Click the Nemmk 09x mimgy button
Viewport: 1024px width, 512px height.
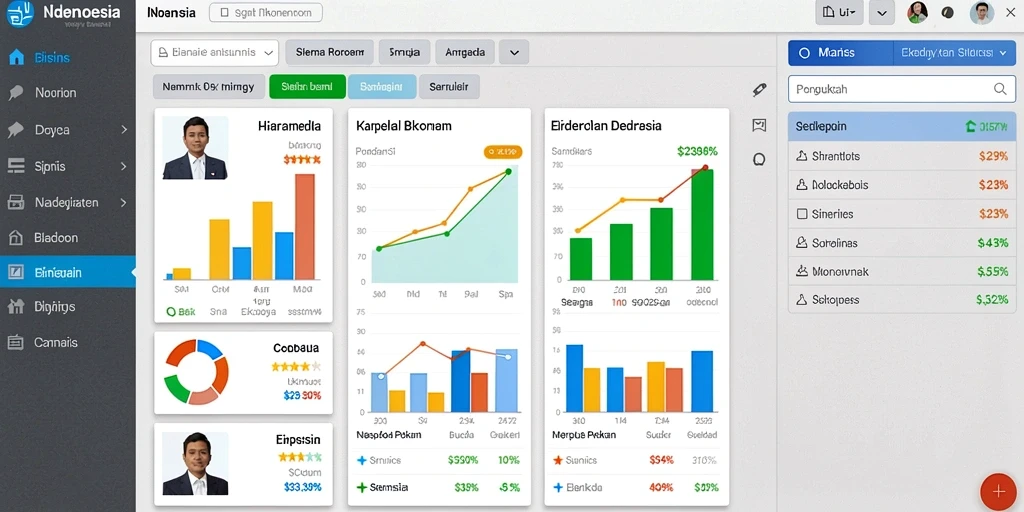[x=208, y=86]
